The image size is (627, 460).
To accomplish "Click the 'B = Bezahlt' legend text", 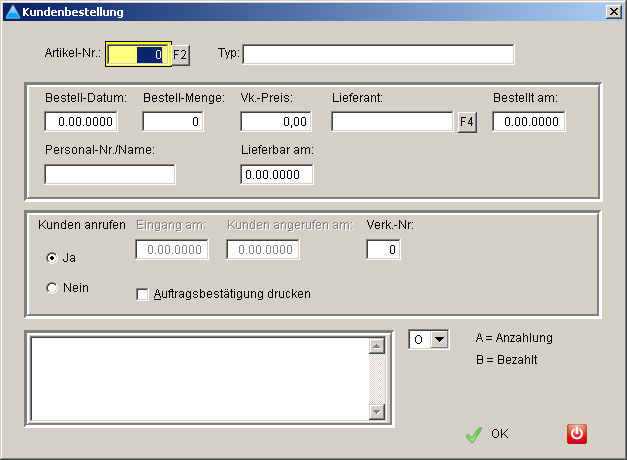I will point(507,360).
